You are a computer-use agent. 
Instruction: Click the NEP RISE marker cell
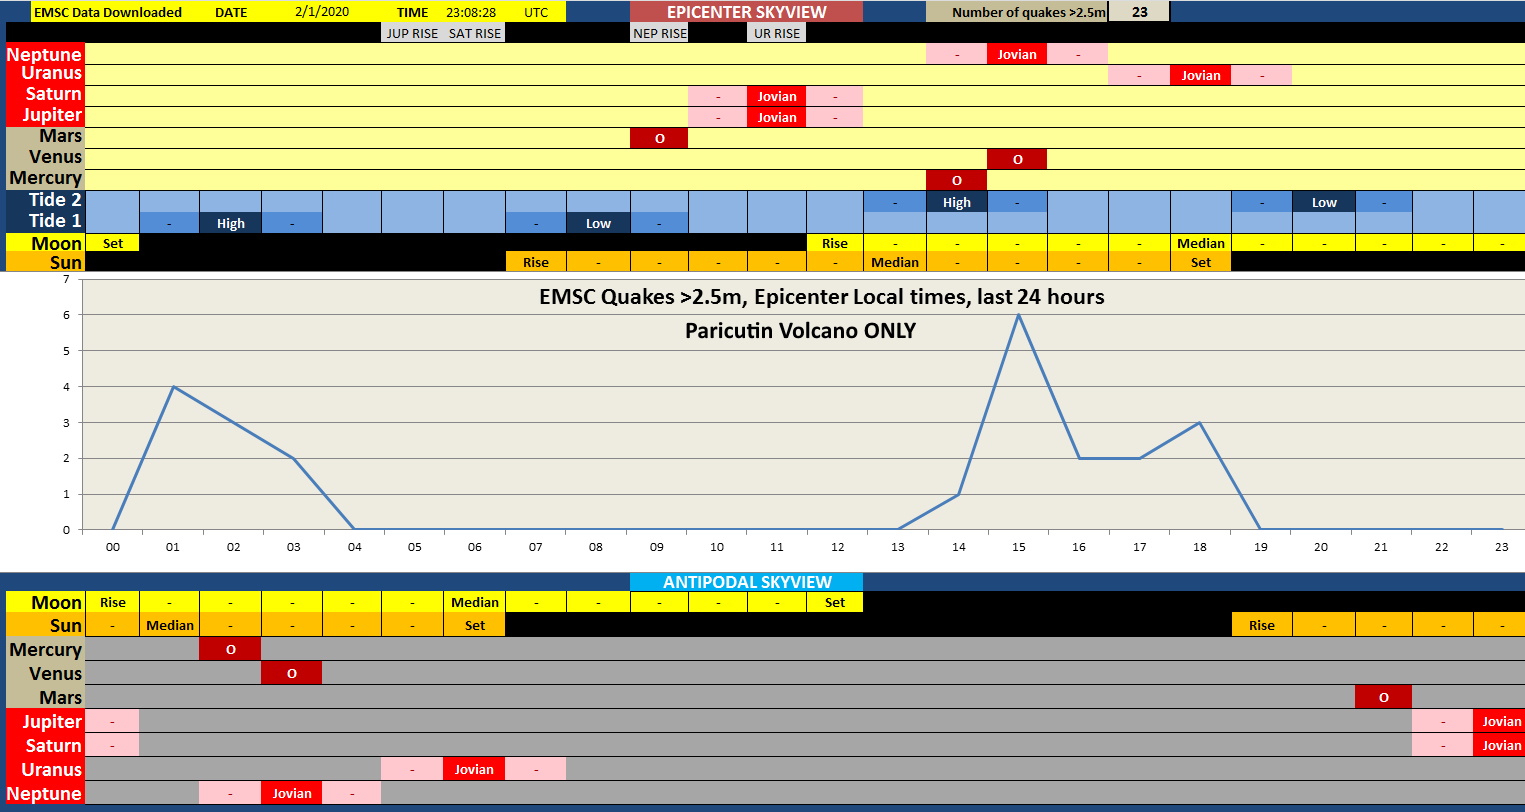pos(660,33)
